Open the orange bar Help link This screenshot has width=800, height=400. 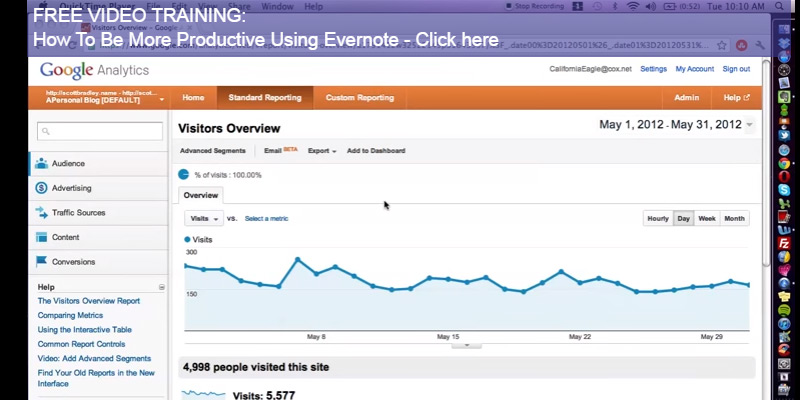click(736, 97)
